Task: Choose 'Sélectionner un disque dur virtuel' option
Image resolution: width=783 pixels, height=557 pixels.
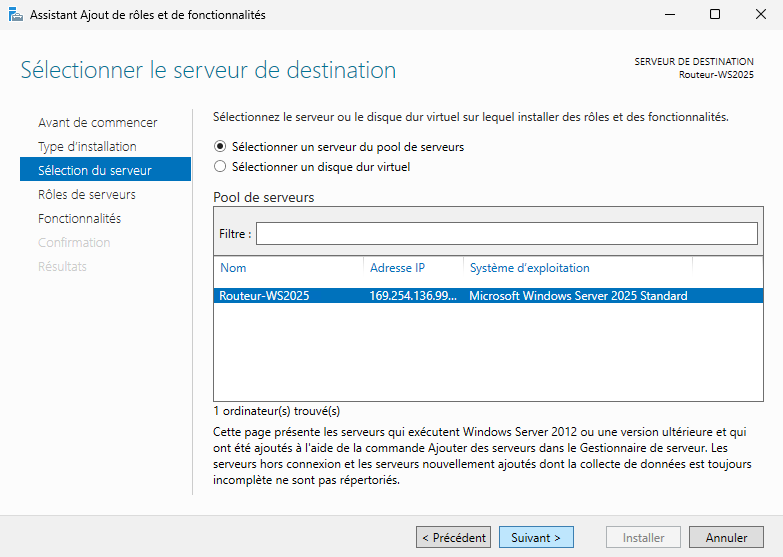Action: pyautogui.click(x=220, y=167)
